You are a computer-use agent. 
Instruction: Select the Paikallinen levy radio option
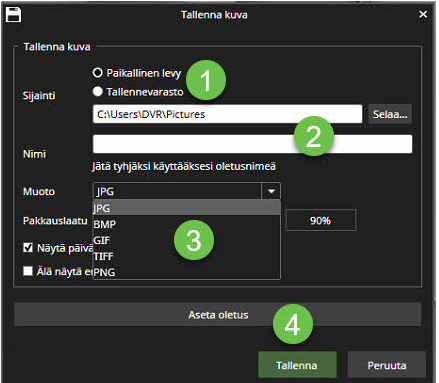click(x=97, y=72)
